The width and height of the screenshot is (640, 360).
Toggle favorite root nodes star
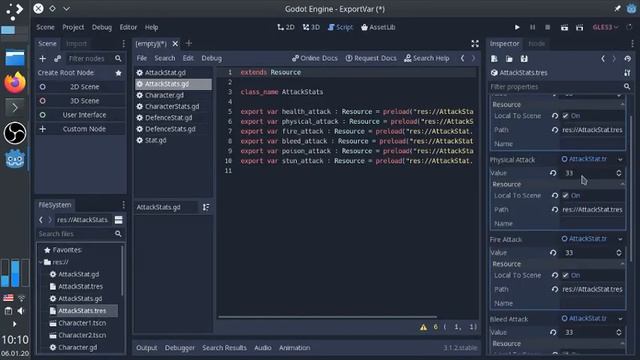pos(118,73)
